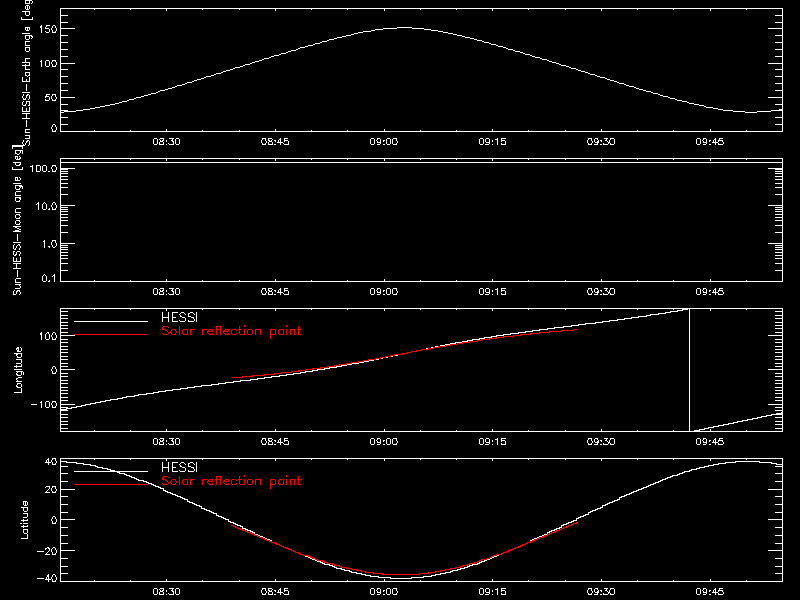Tap the 09:15 label under Latitude plot

492,591
